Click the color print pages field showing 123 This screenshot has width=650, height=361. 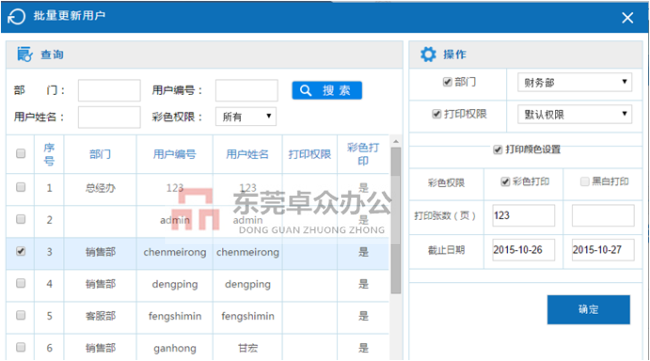523,216
